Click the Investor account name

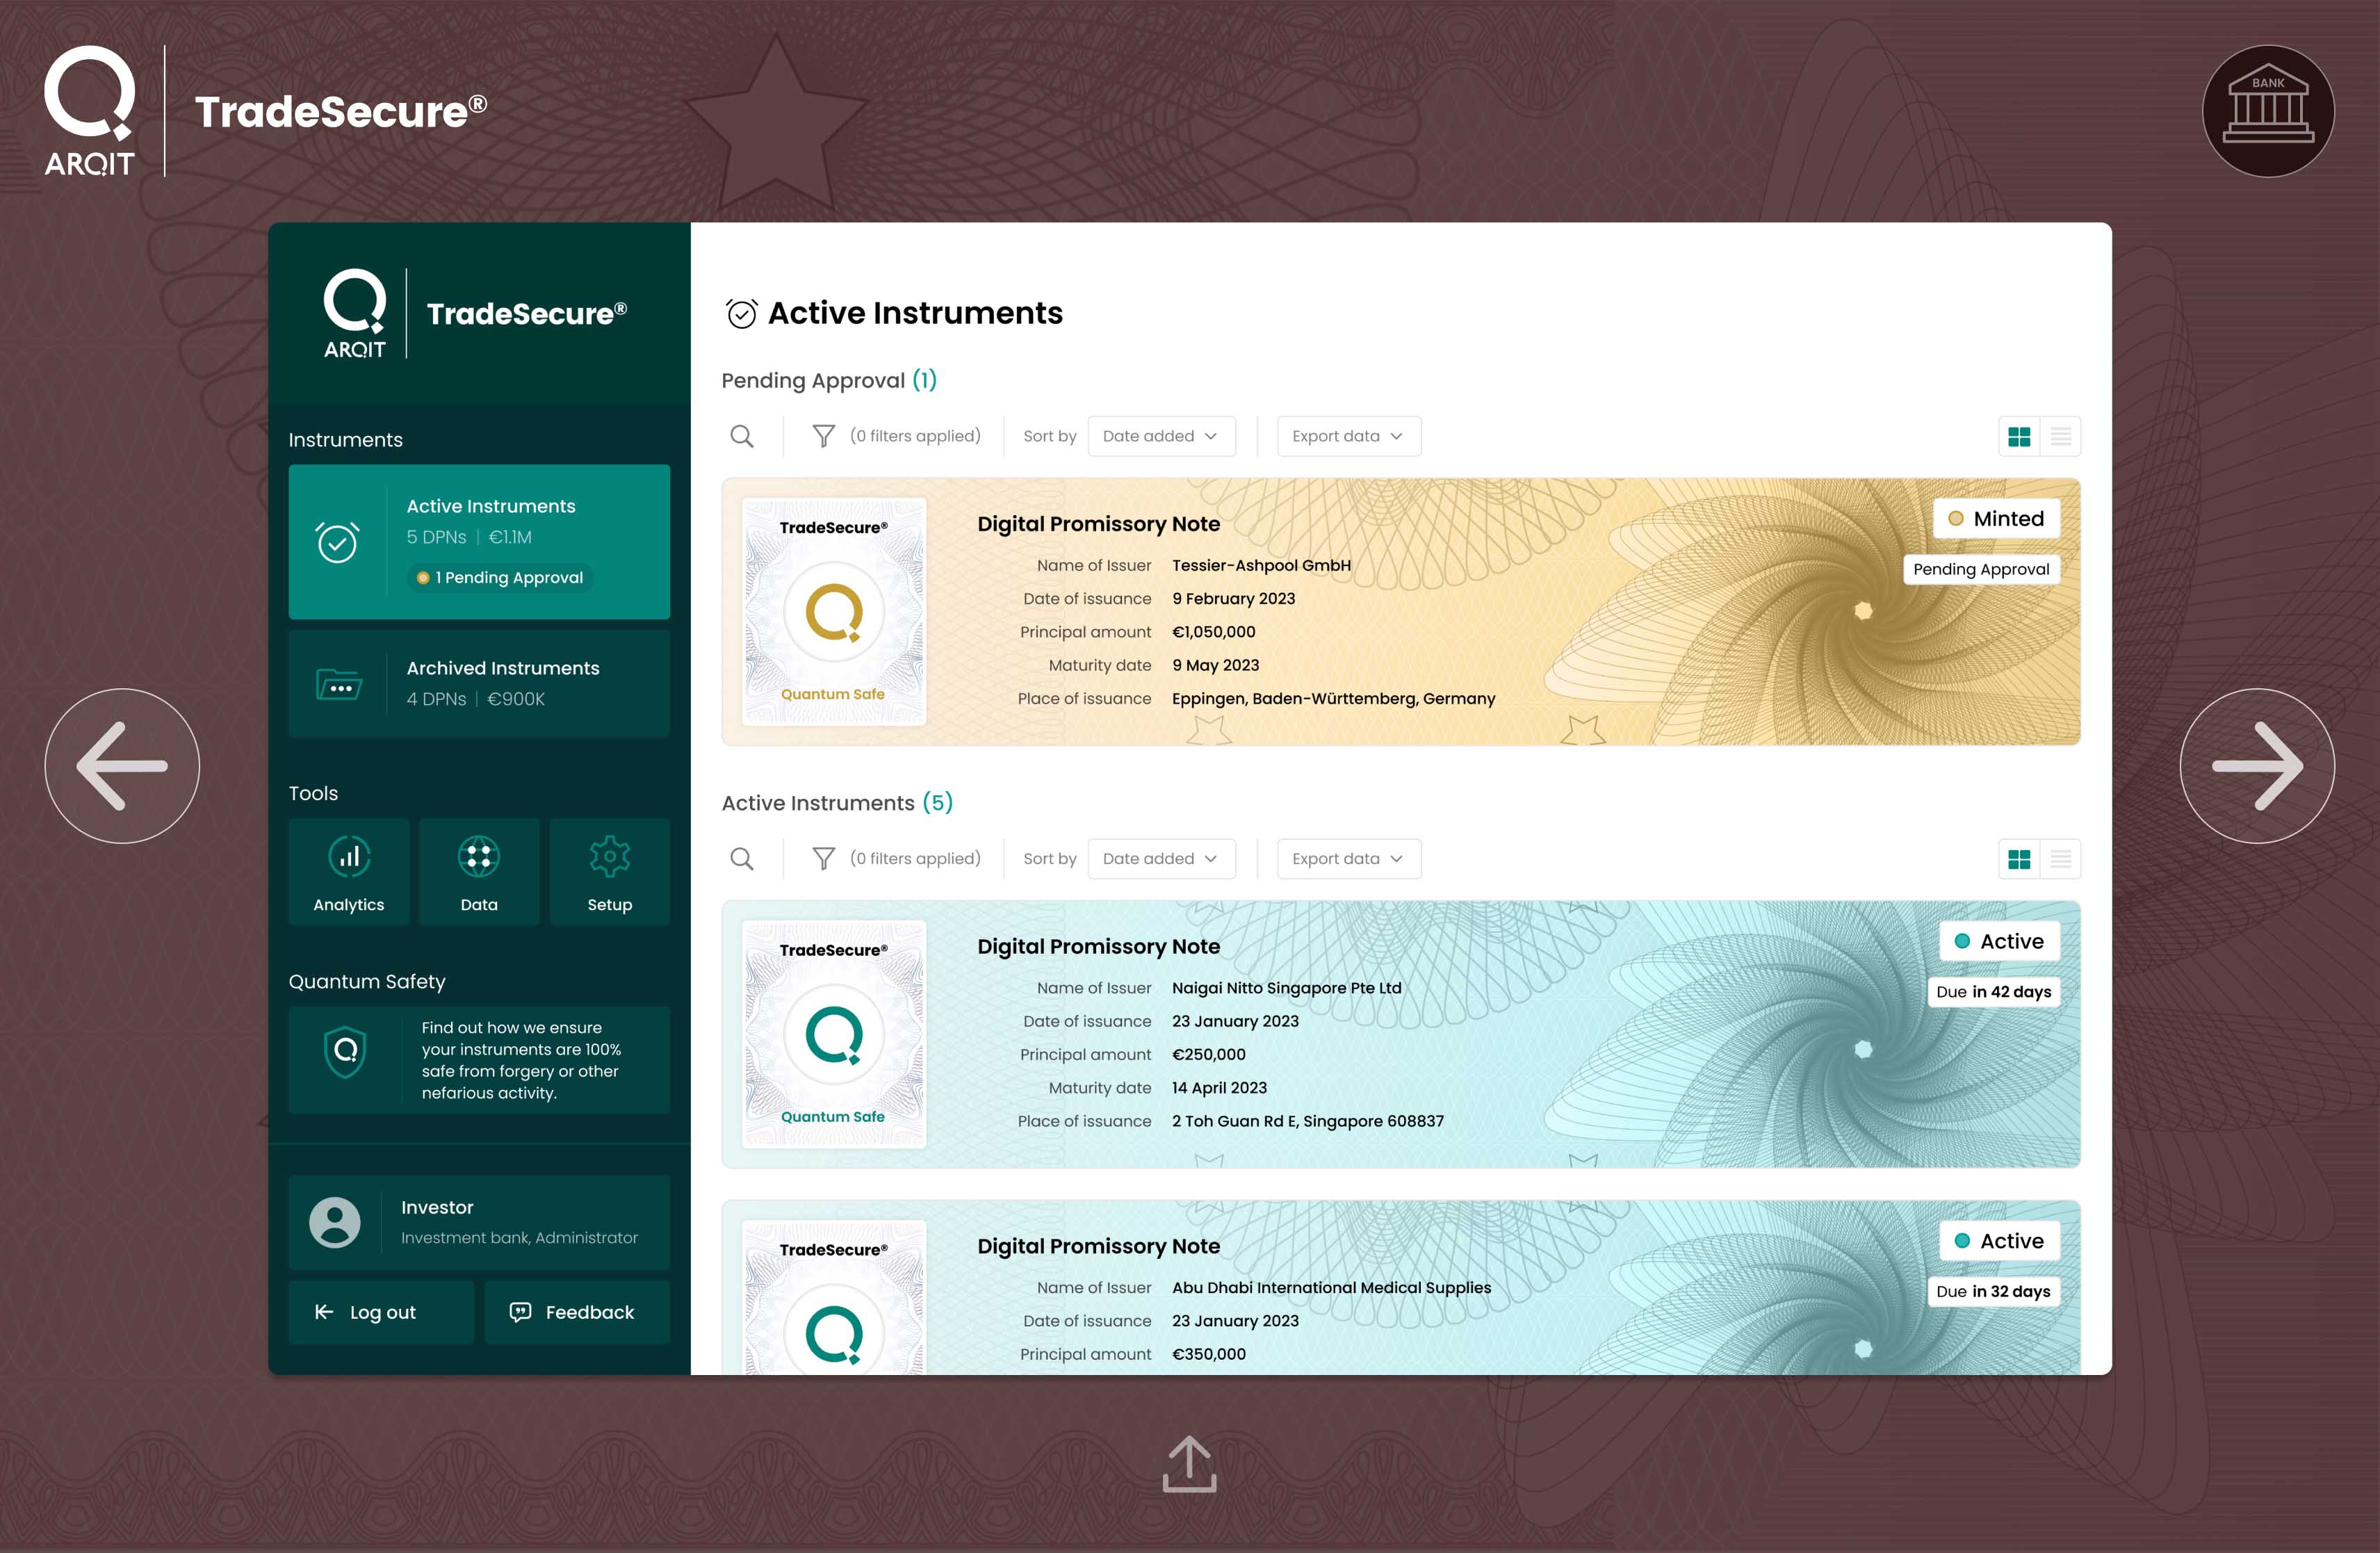tap(437, 1207)
